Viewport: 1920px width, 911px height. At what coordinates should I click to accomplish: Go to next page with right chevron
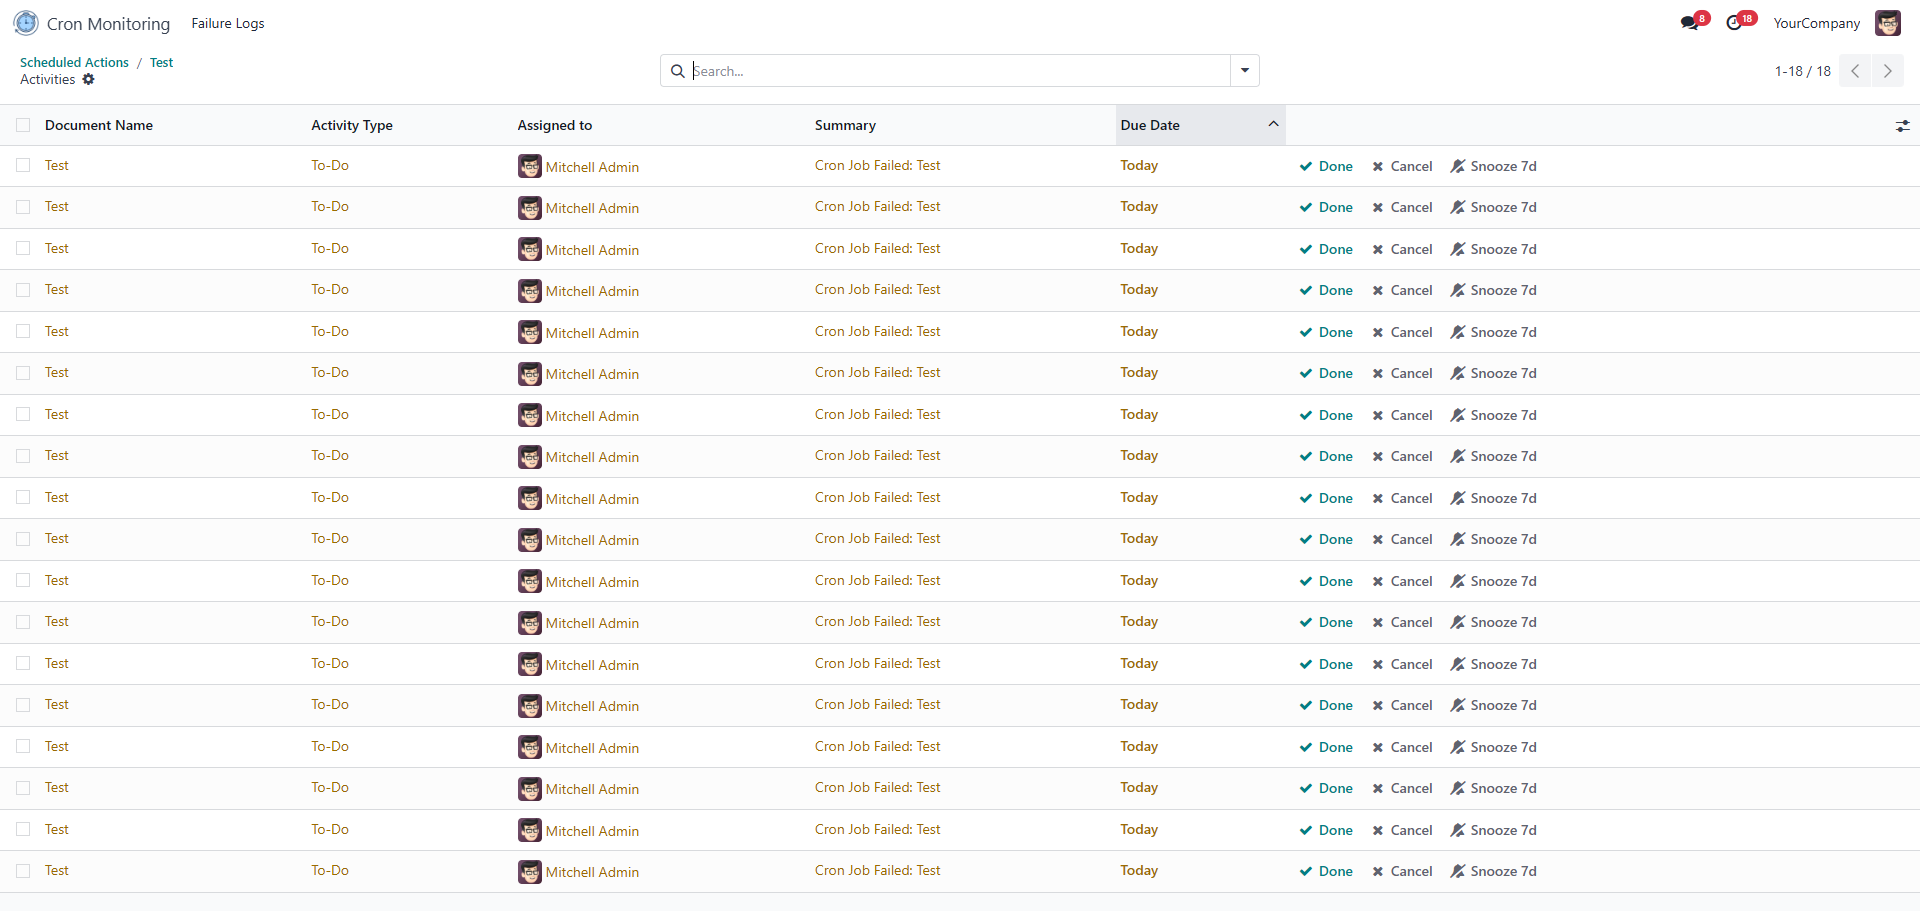1888,71
